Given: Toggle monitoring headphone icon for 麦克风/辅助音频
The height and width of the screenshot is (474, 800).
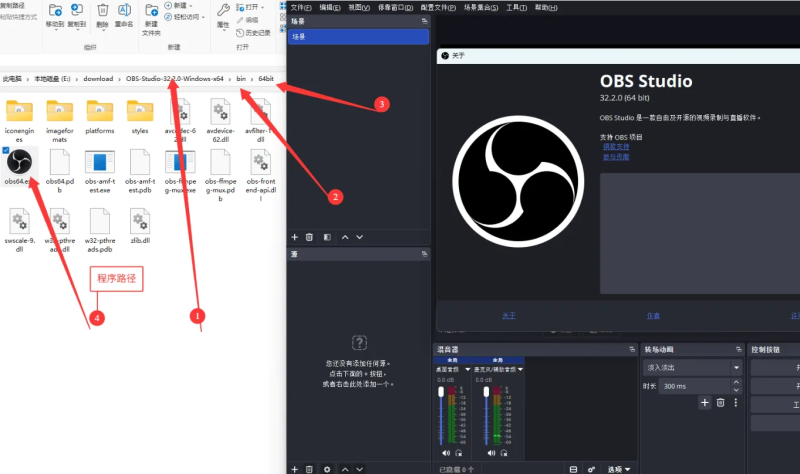Looking at the screenshot, I should (504, 453).
